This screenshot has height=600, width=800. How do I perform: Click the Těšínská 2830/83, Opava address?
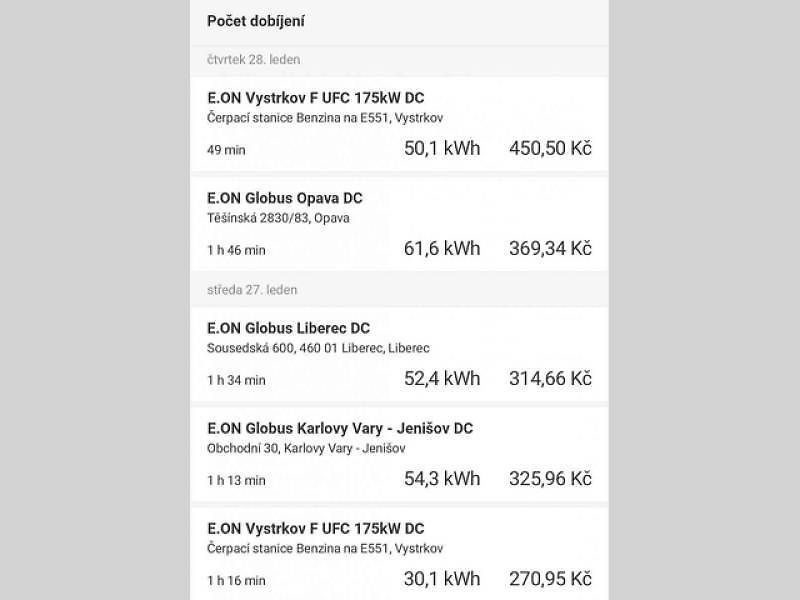point(278,218)
